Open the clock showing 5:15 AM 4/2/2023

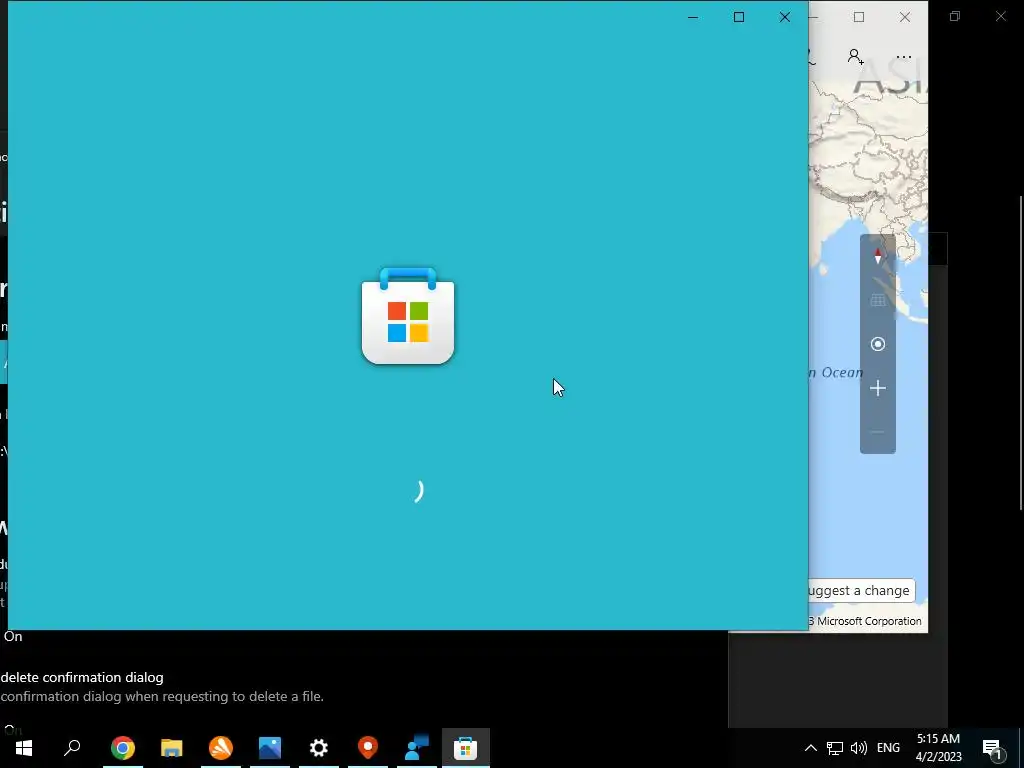[x=938, y=748]
